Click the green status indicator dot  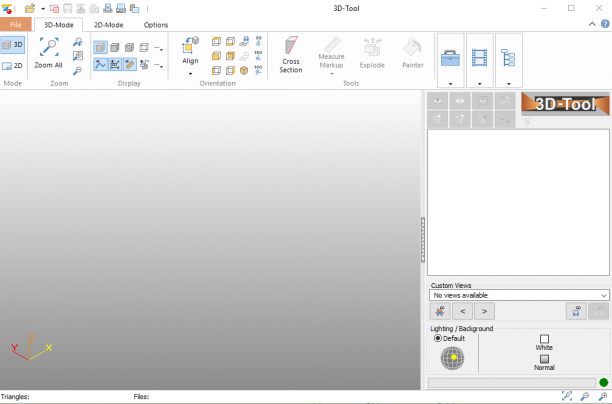pyautogui.click(x=603, y=383)
